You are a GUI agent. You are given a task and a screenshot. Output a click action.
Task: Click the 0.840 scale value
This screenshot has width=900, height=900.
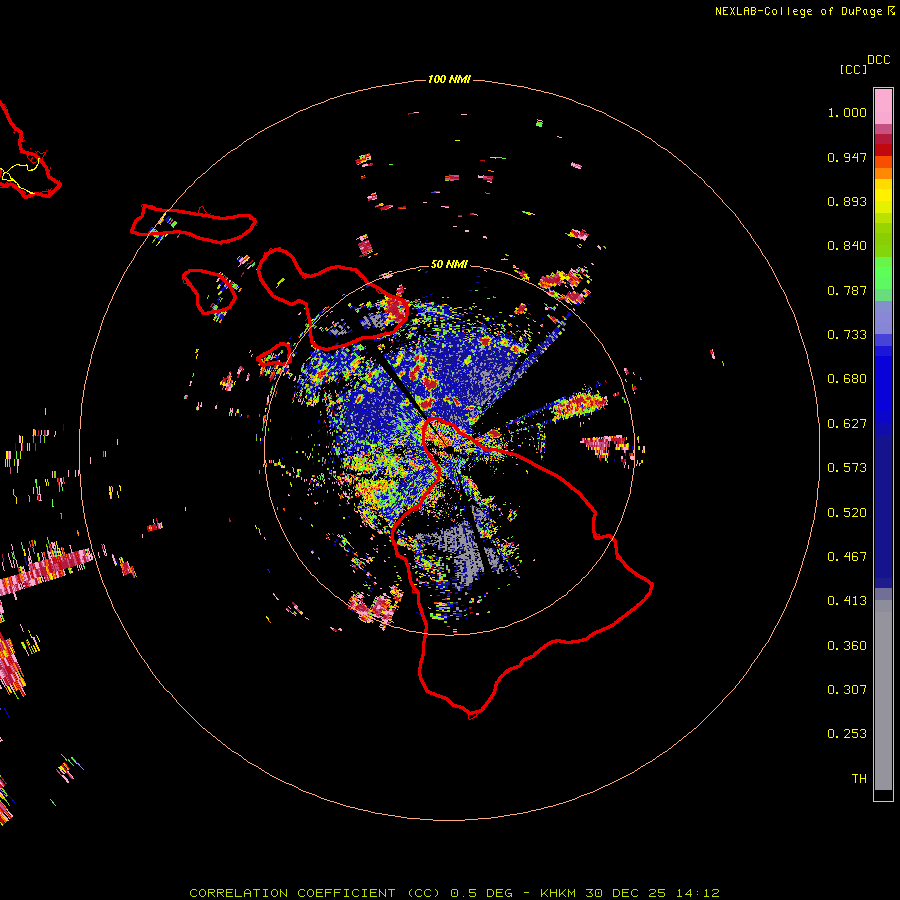coord(847,246)
